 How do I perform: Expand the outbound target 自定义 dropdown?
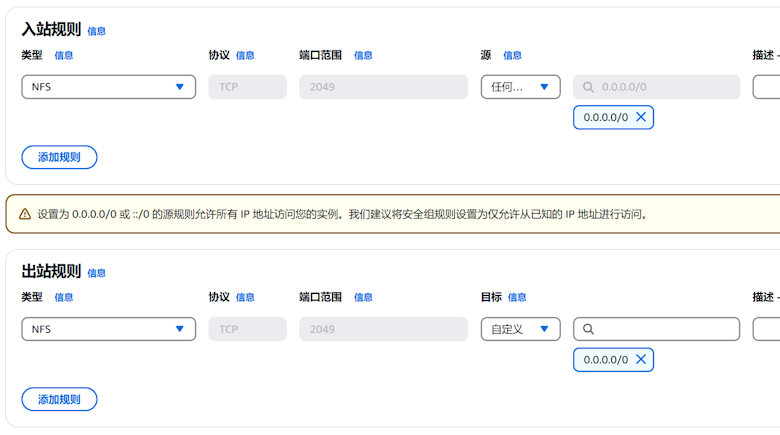click(520, 329)
